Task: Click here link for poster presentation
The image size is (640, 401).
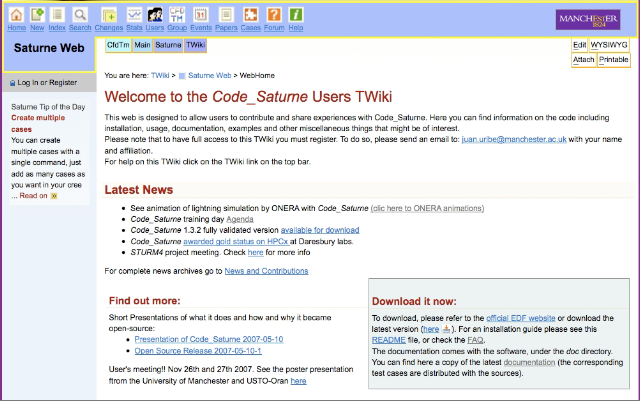Action: point(298,381)
